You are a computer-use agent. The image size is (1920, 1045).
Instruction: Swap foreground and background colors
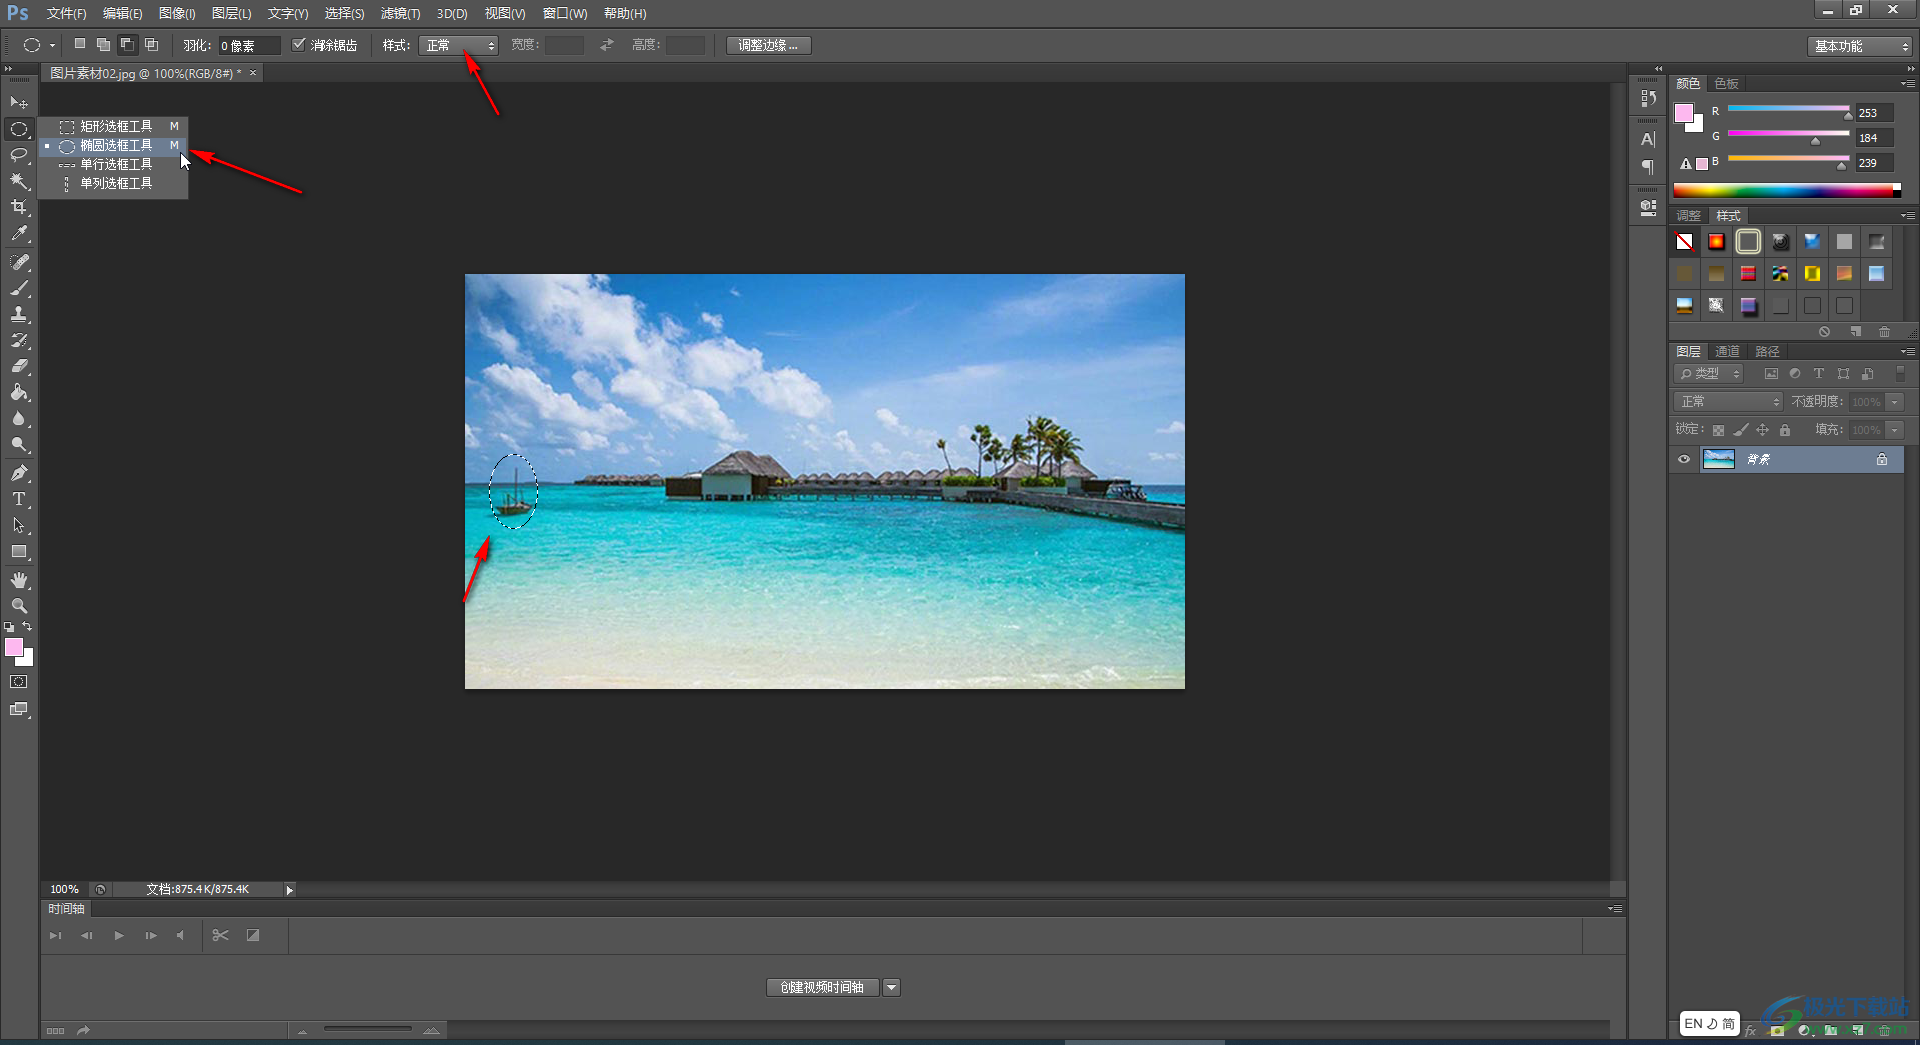click(27, 627)
